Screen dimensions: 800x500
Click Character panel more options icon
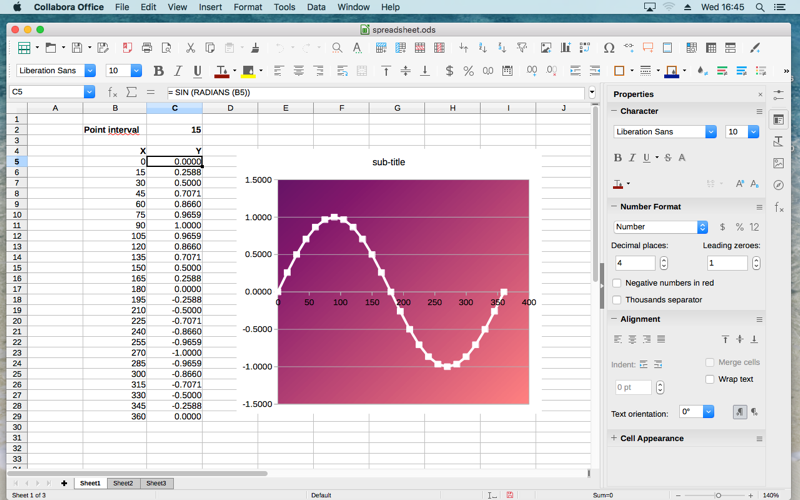pyautogui.click(x=759, y=111)
